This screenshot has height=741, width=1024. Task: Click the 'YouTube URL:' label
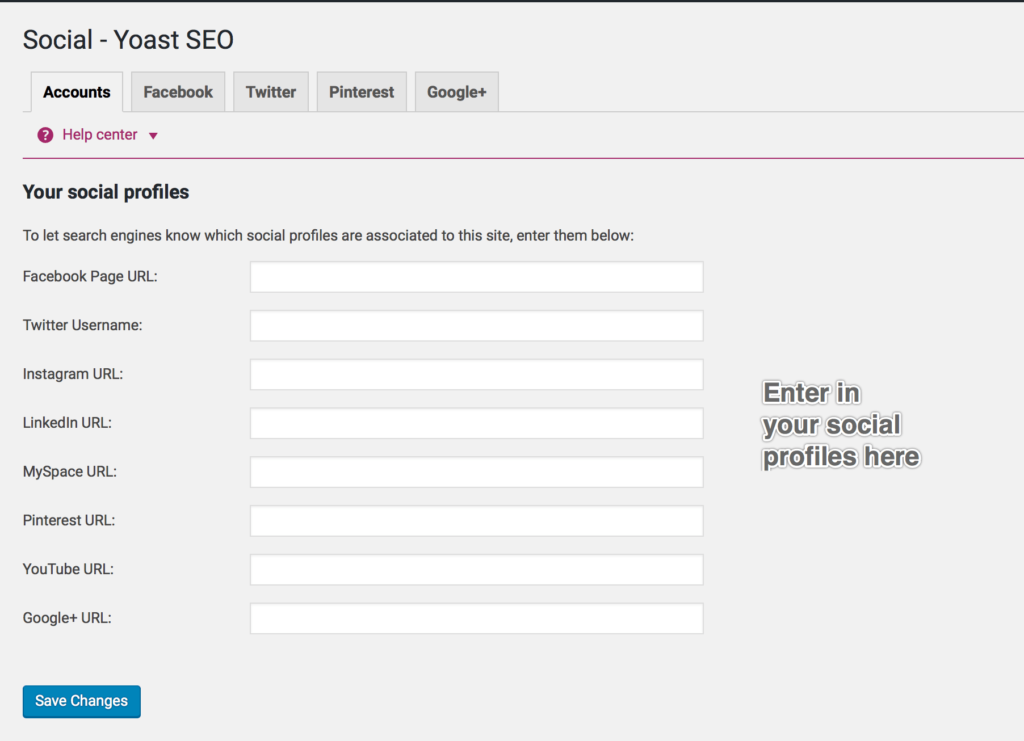(68, 569)
